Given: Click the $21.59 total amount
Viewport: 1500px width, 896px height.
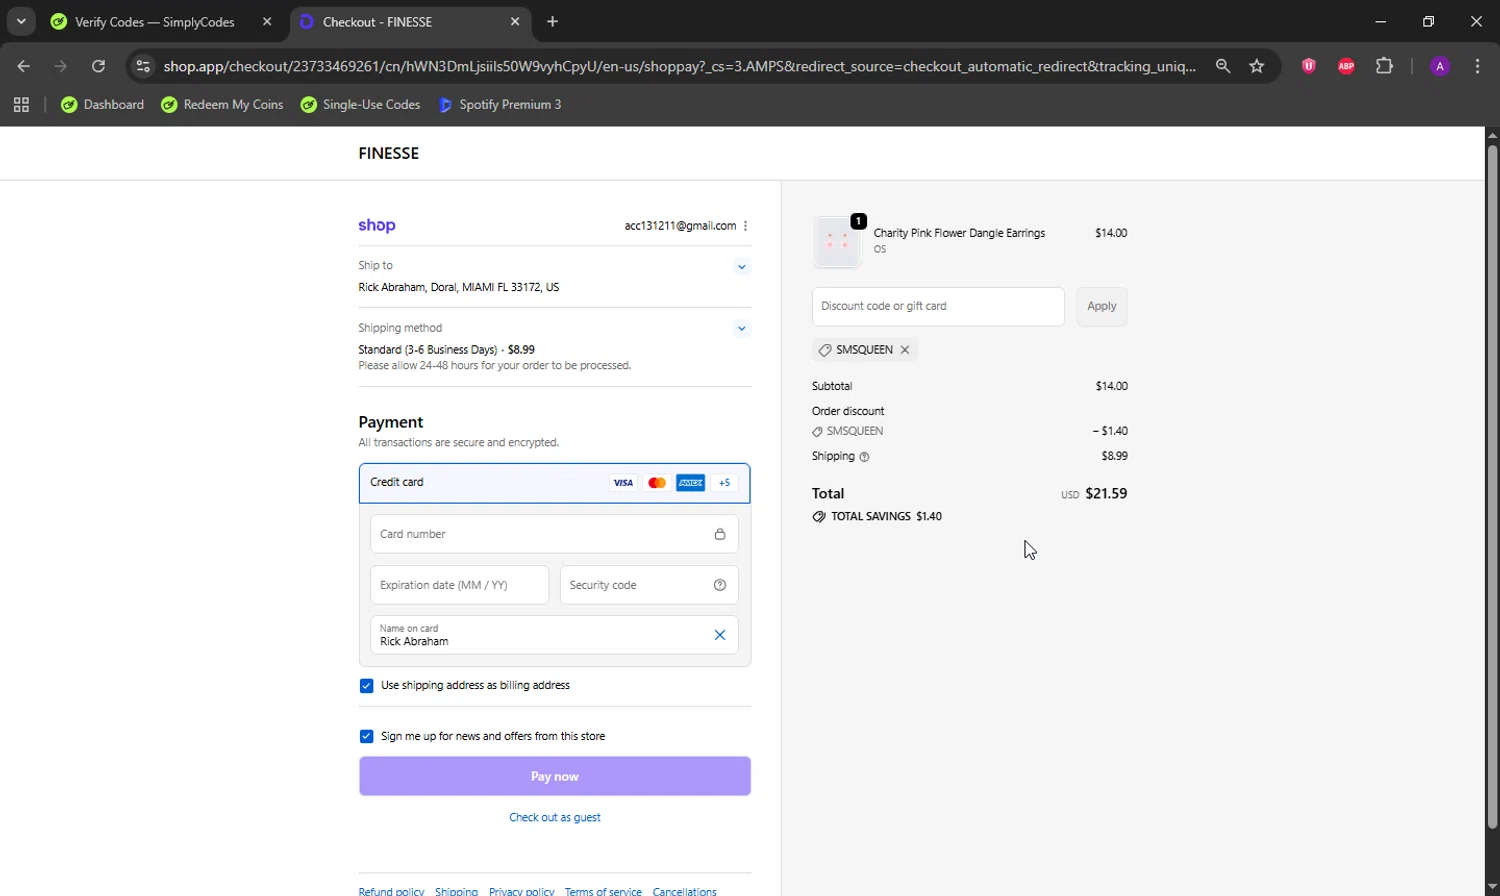Looking at the screenshot, I should coord(1106,493).
